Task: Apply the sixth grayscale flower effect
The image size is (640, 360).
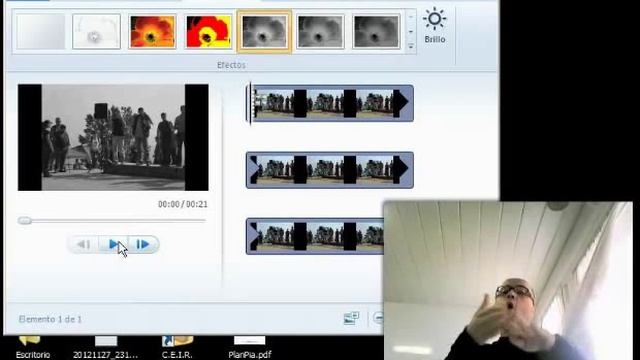Action: (320, 32)
